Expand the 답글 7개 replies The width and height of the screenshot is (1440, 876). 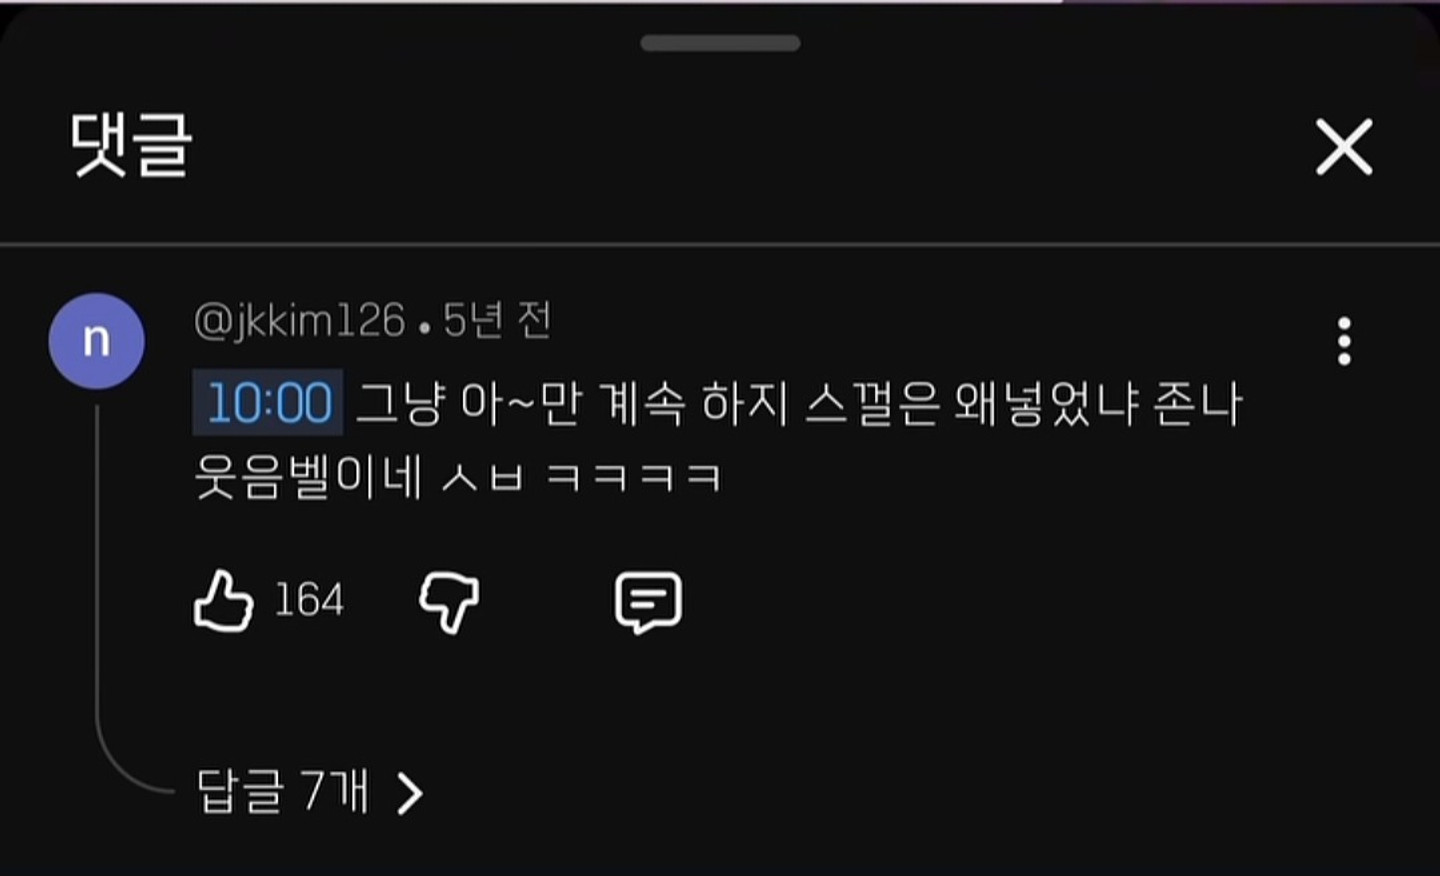click(x=309, y=792)
